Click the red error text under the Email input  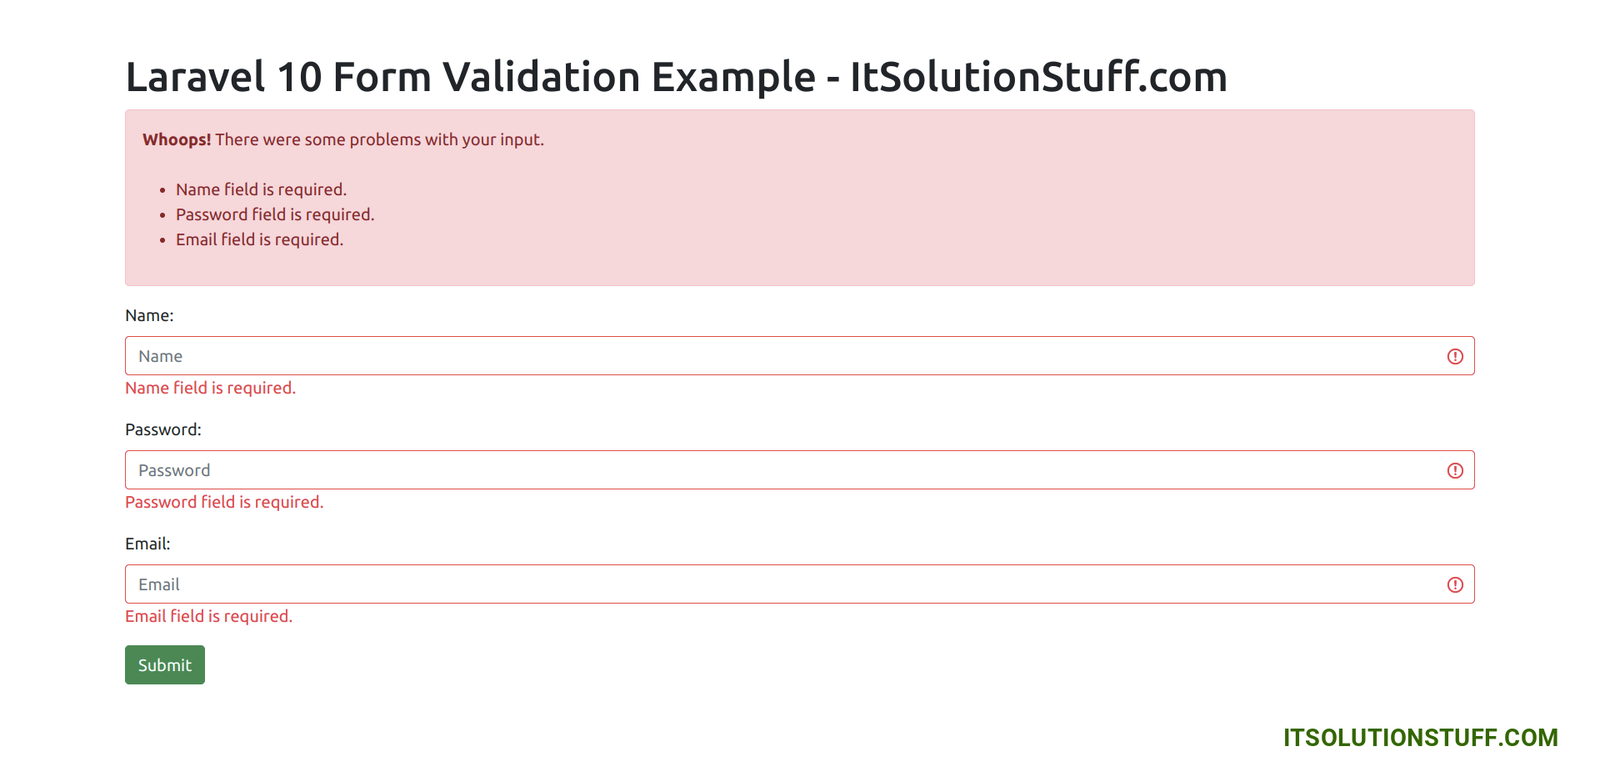209,616
